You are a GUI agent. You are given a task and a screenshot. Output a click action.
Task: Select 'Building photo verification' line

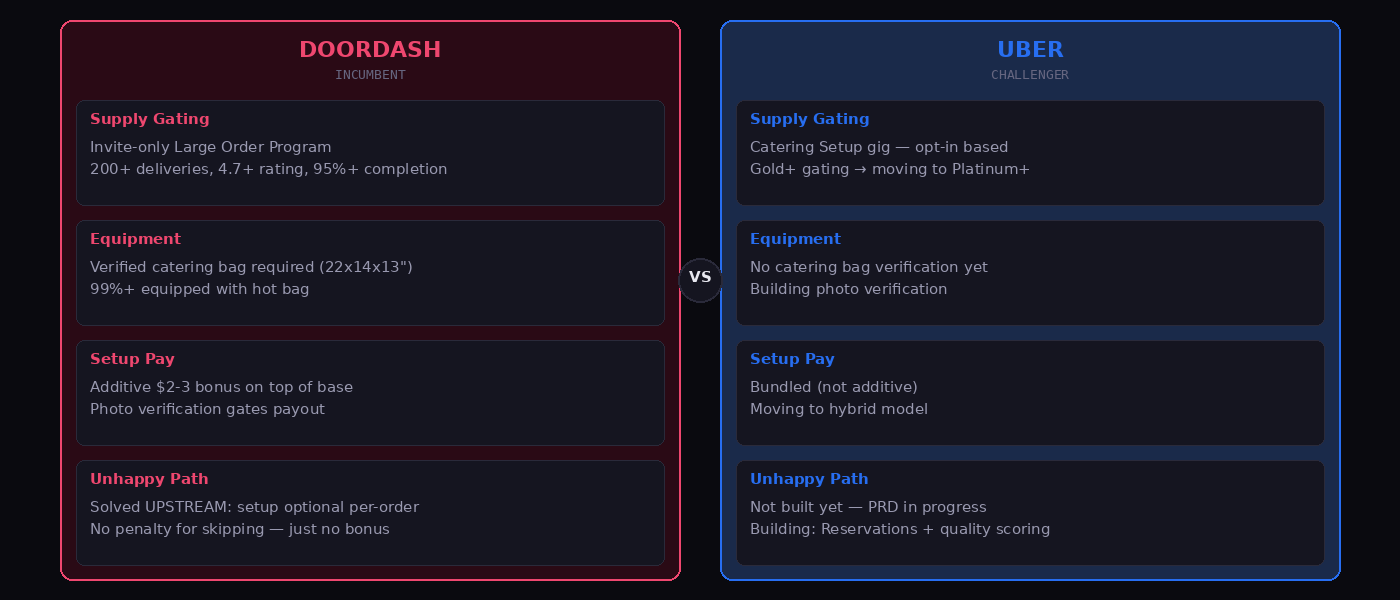coord(848,289)
